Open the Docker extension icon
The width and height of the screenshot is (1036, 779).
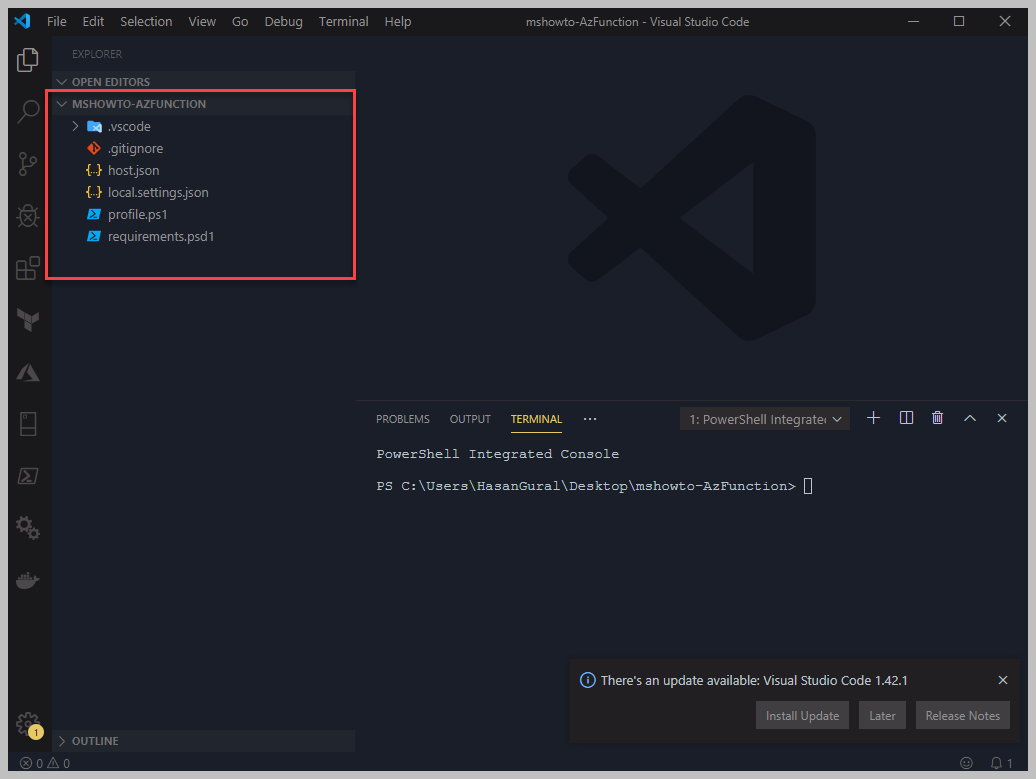28,580
